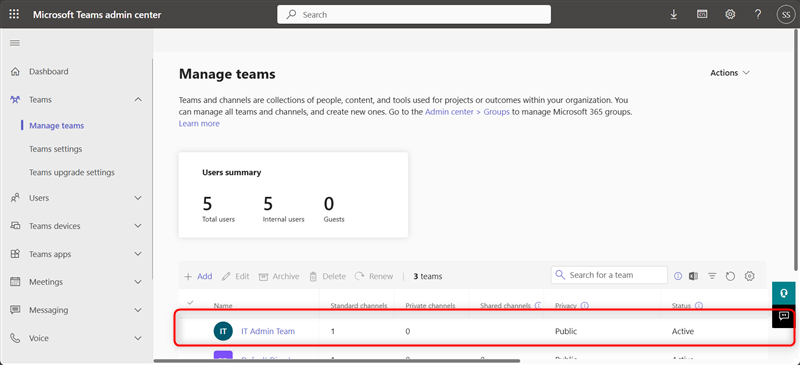Expand the Messaging chevron
This screenshot has height=365, width=800.
(138, 310)
